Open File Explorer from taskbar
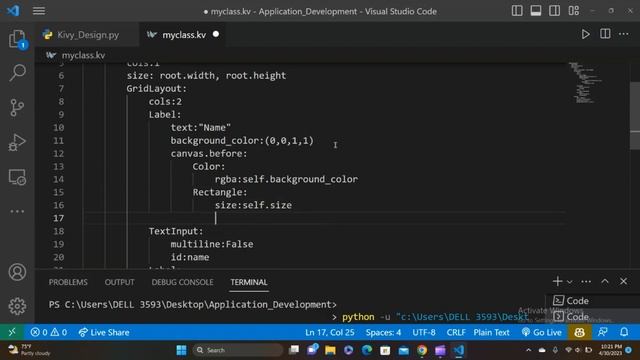 click(x=330, y=350)
